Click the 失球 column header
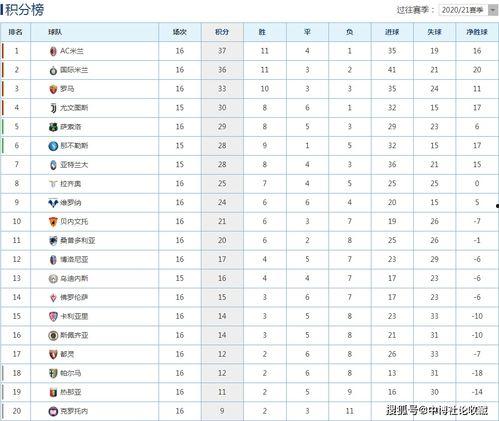 pyautogui.click(x=434, y=32)
